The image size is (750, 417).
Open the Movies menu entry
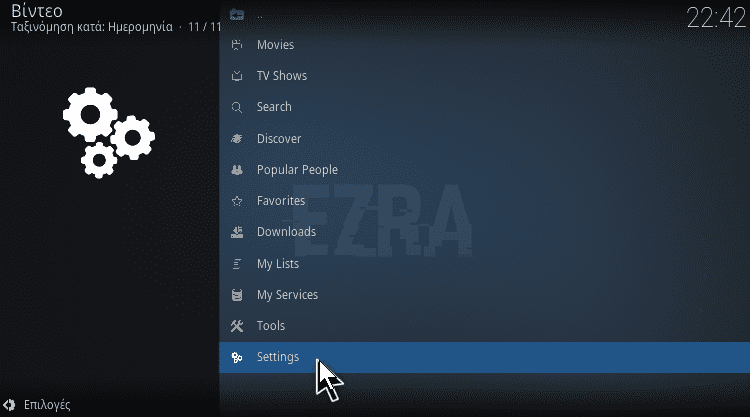coord(485,45)
